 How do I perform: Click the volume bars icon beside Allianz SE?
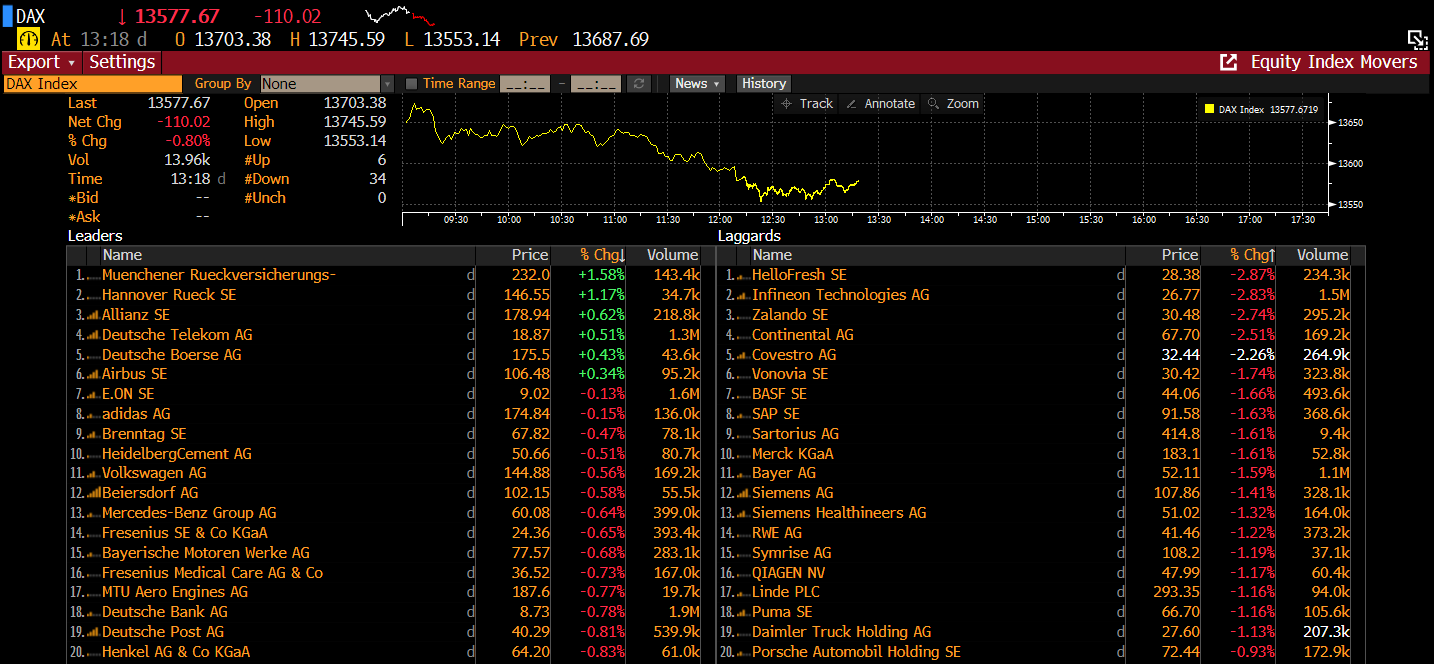93,315
